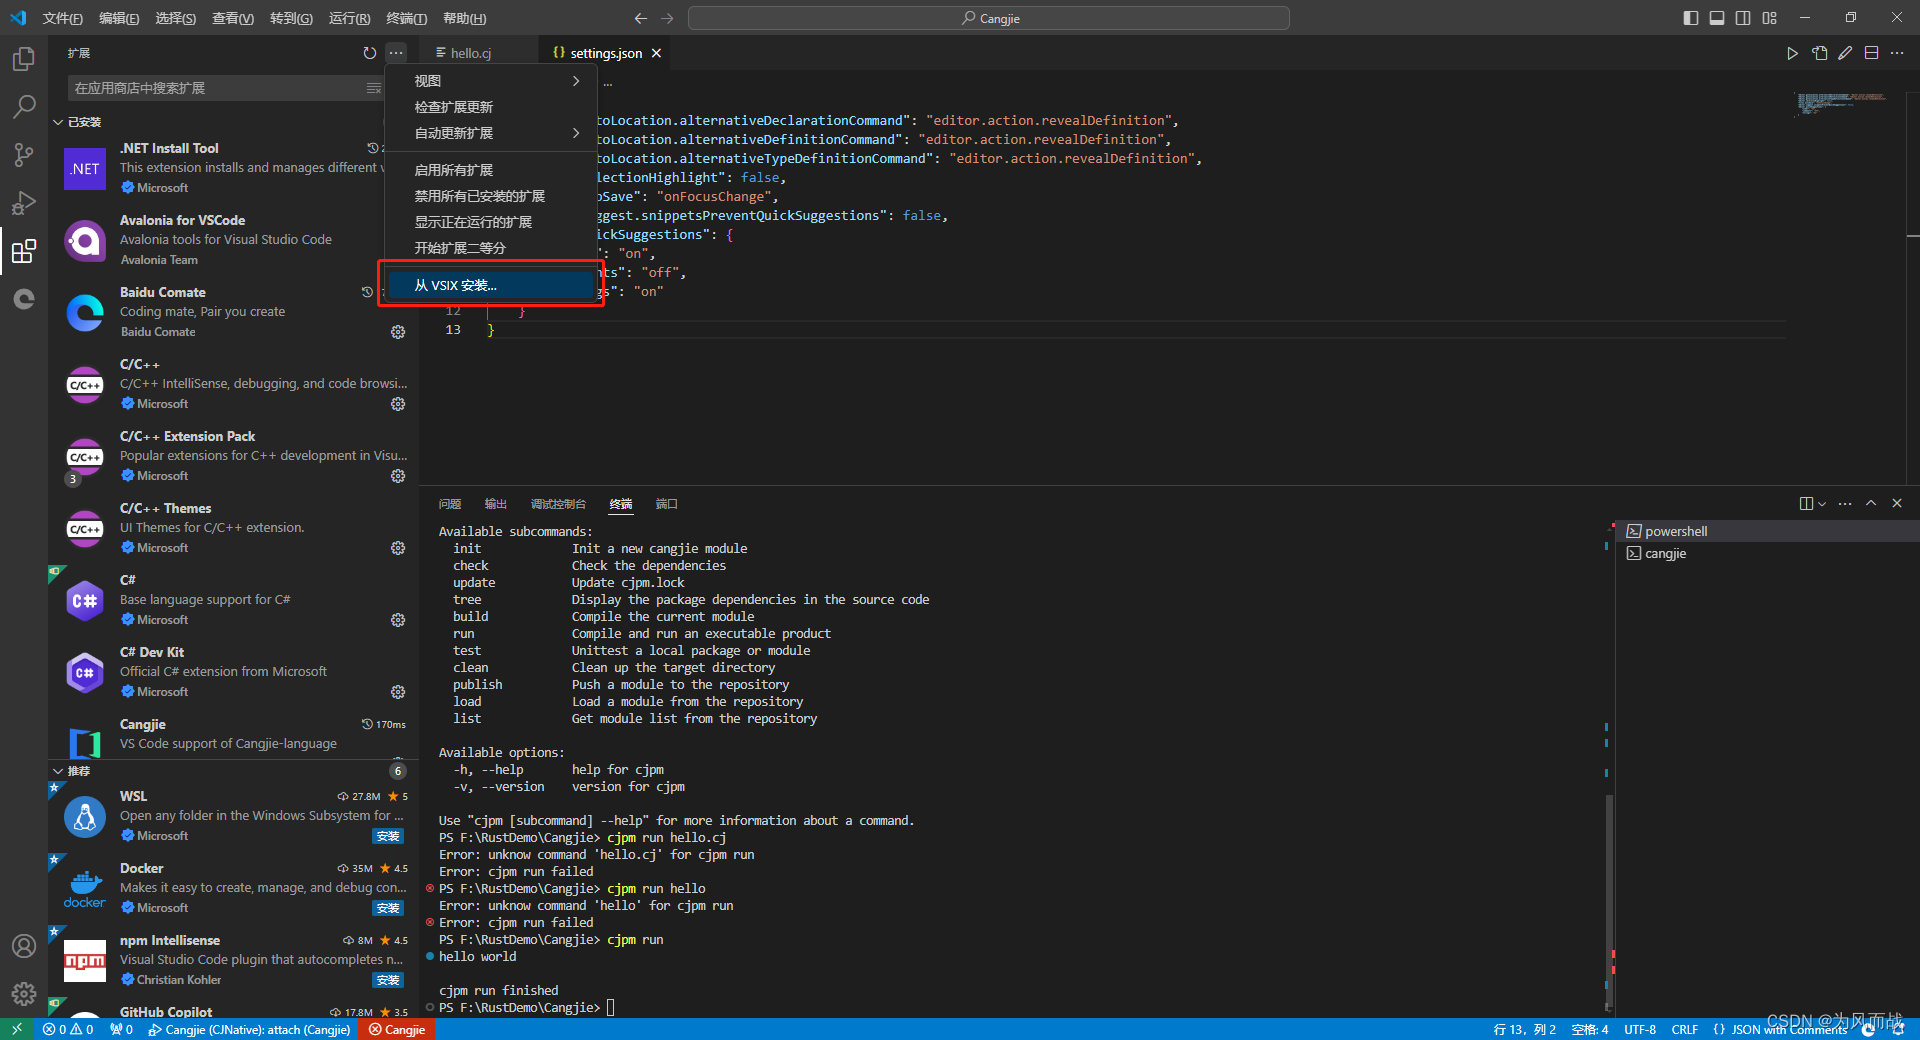1920x1040 pixels.
Task: Split the terminal panel
Action: [x=1806, y=503]
